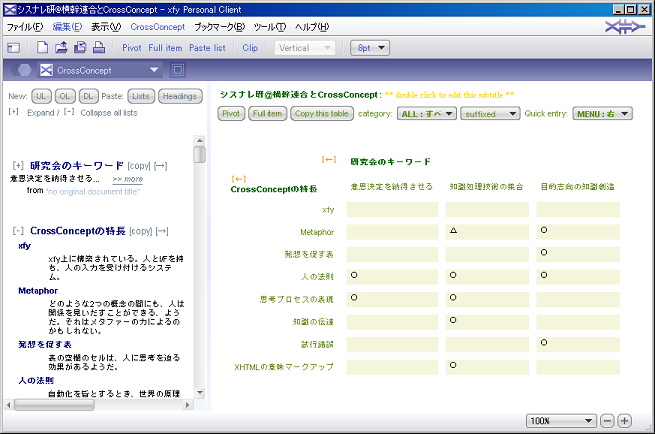Click the New DL button
Screen dimensions: 655x434
pyautogui.click(x=88, y=96)
